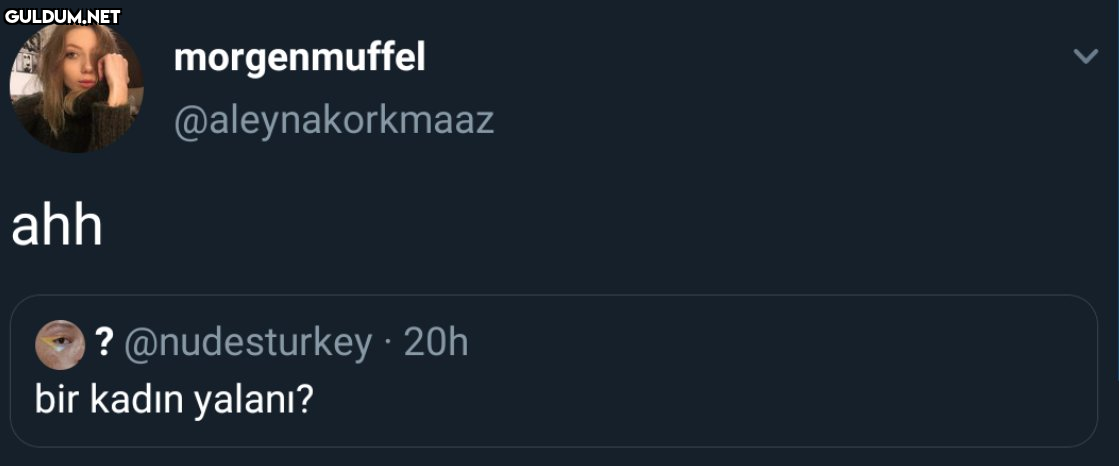The image size is (1119, 466).
Task: Click the GULDUM.NET watermark logo
Action: point(62,16)
